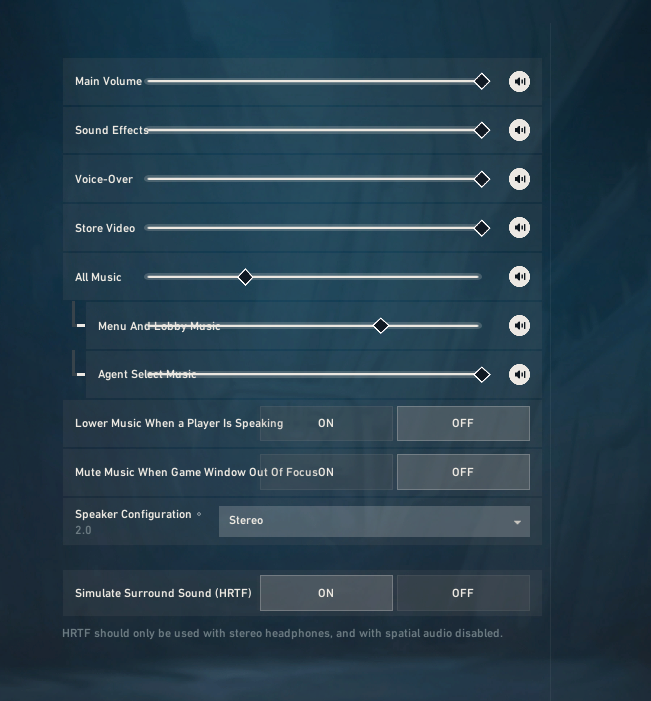Click the Agent Select Music slider handle
Image resolution: width=651 pixels, height=701 pixels.
pos(482,375)
